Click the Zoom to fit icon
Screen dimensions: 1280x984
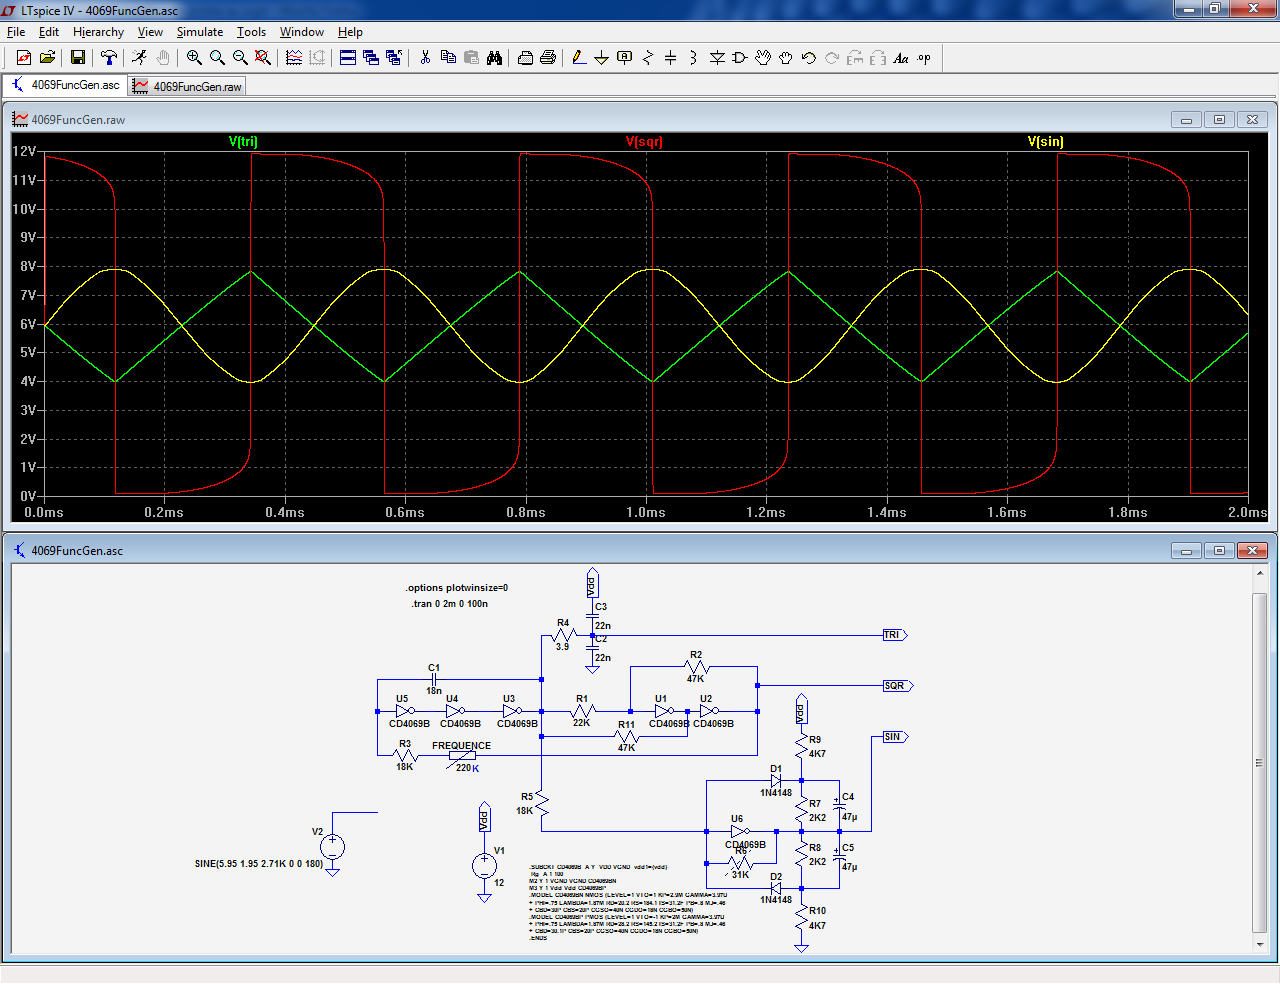[263, 58]
